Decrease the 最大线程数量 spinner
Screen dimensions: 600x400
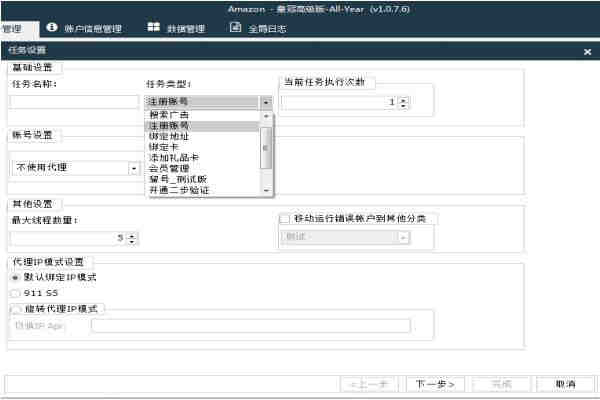pos(132,242)
